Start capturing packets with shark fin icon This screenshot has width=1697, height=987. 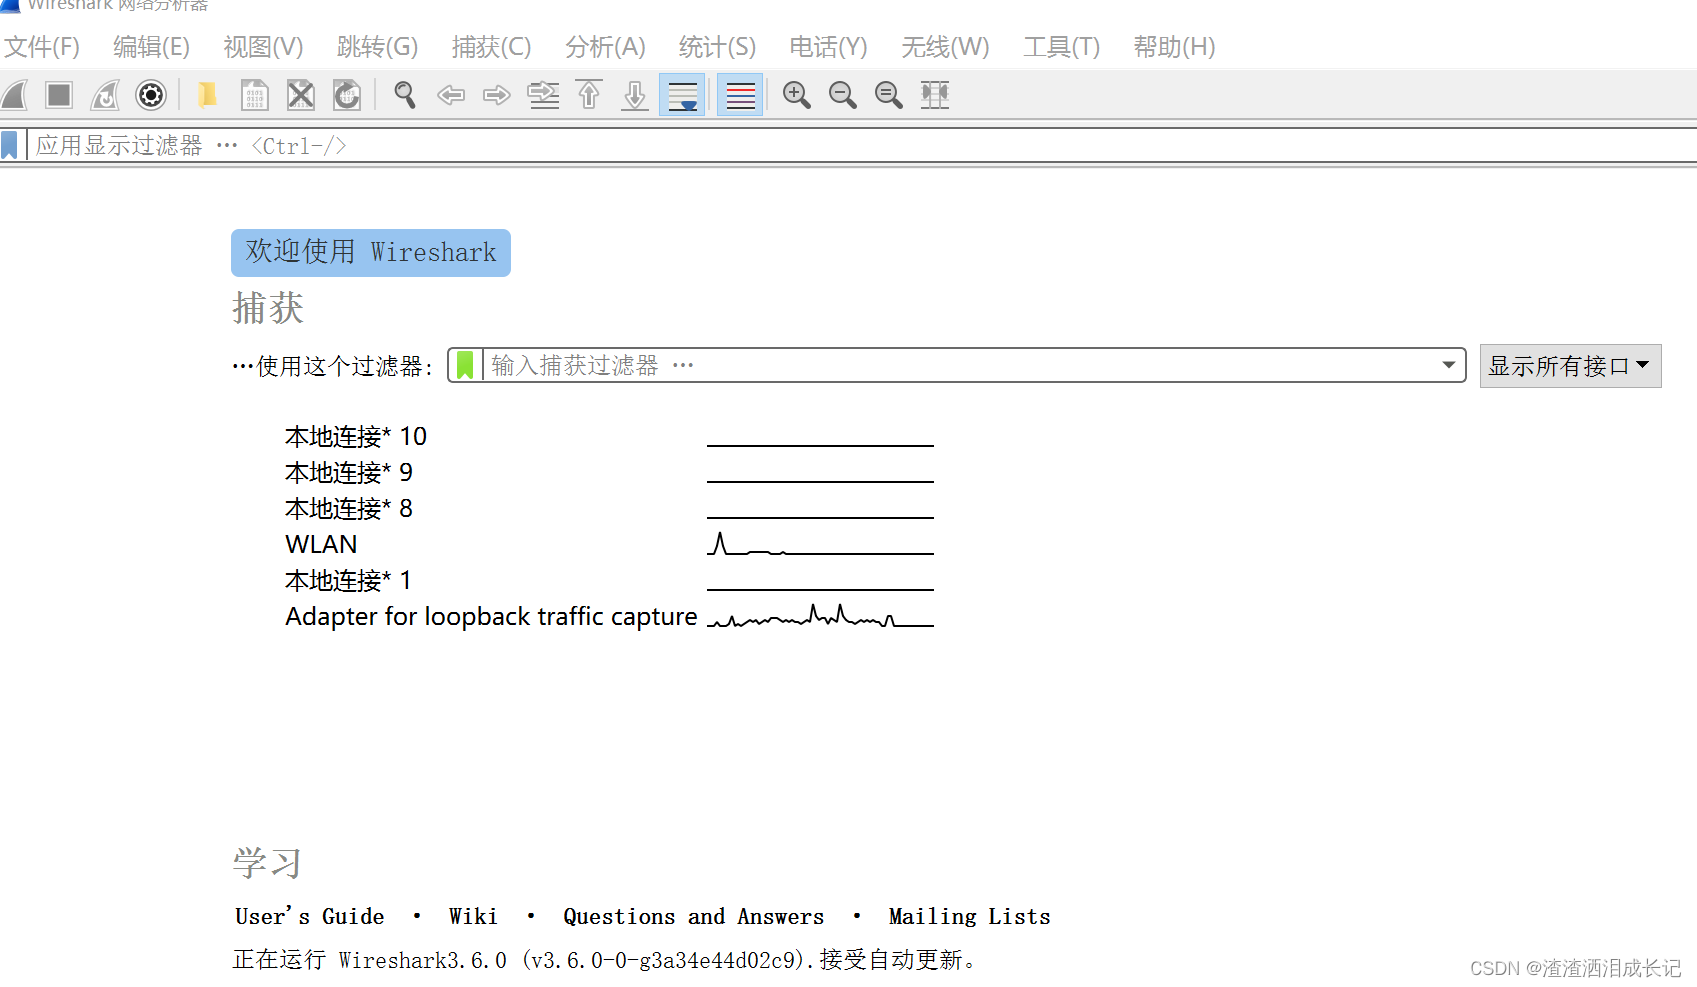[15, 95]
